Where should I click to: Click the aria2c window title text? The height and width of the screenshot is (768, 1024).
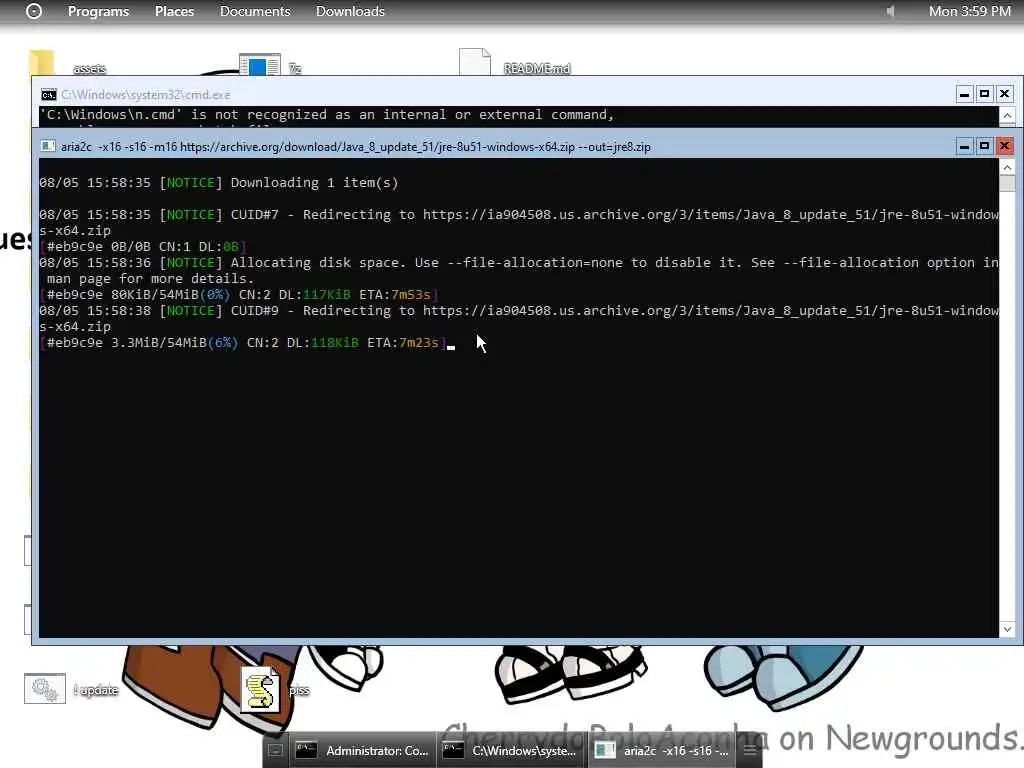coord(356,147)
